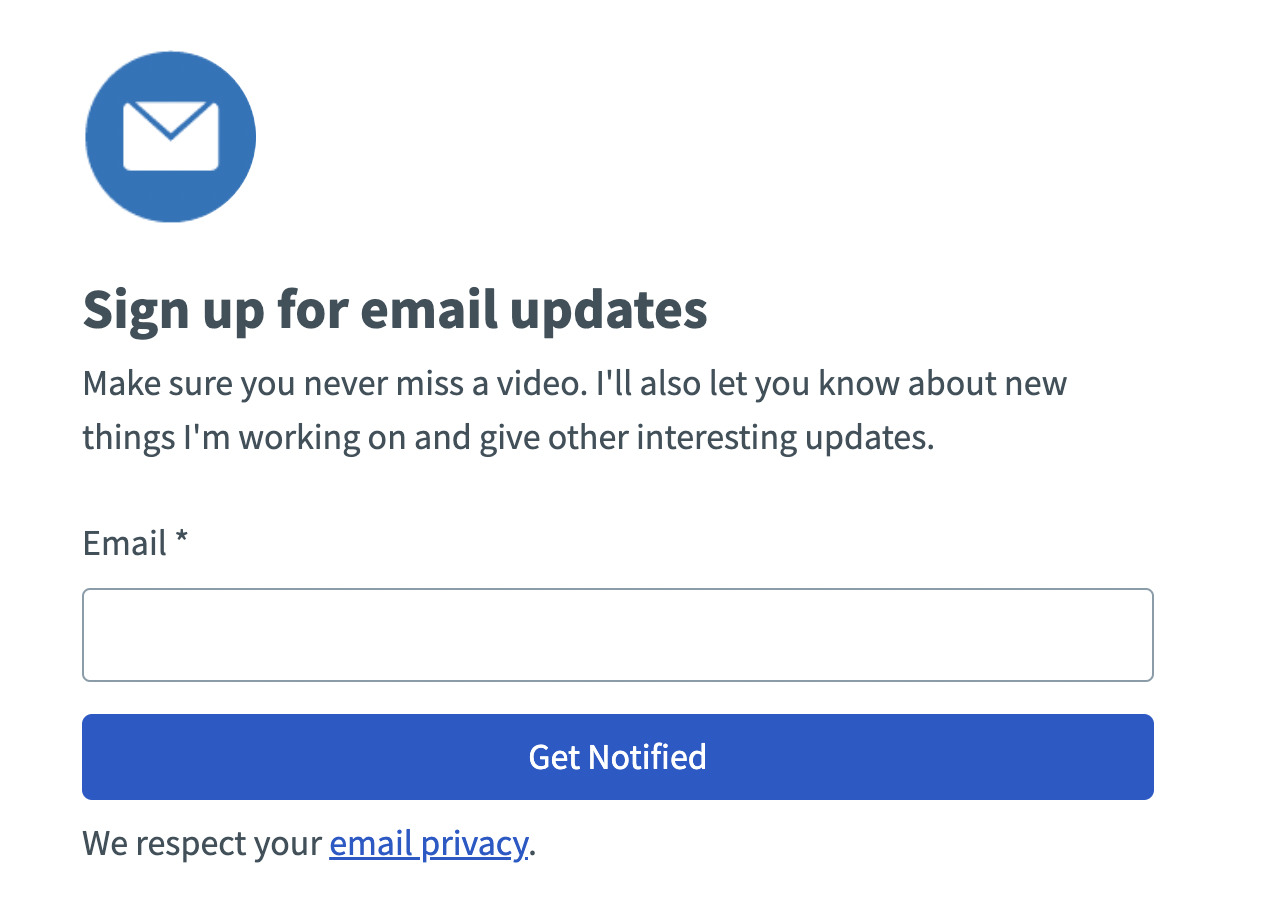This screenshot has width=1280, height=924.
Task: Click the word "privacy" in the footer link
Action: point(473,844)
